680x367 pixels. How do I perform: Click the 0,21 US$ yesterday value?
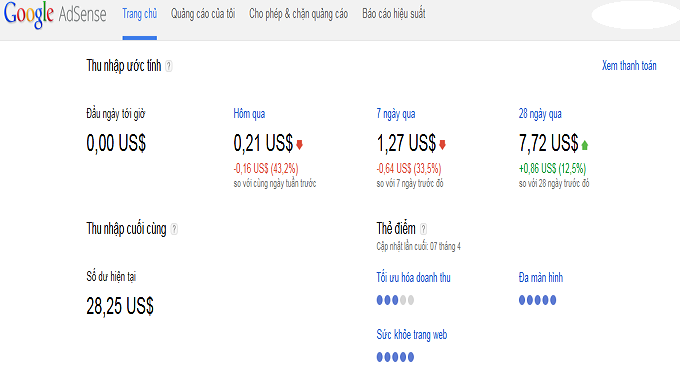click(x=263, y=143)
